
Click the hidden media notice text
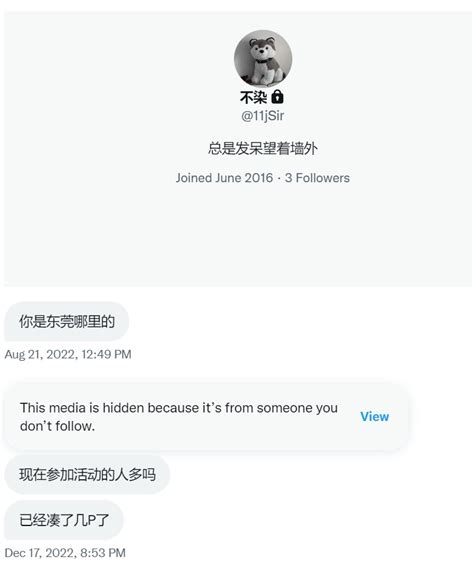tap(179, 417)
